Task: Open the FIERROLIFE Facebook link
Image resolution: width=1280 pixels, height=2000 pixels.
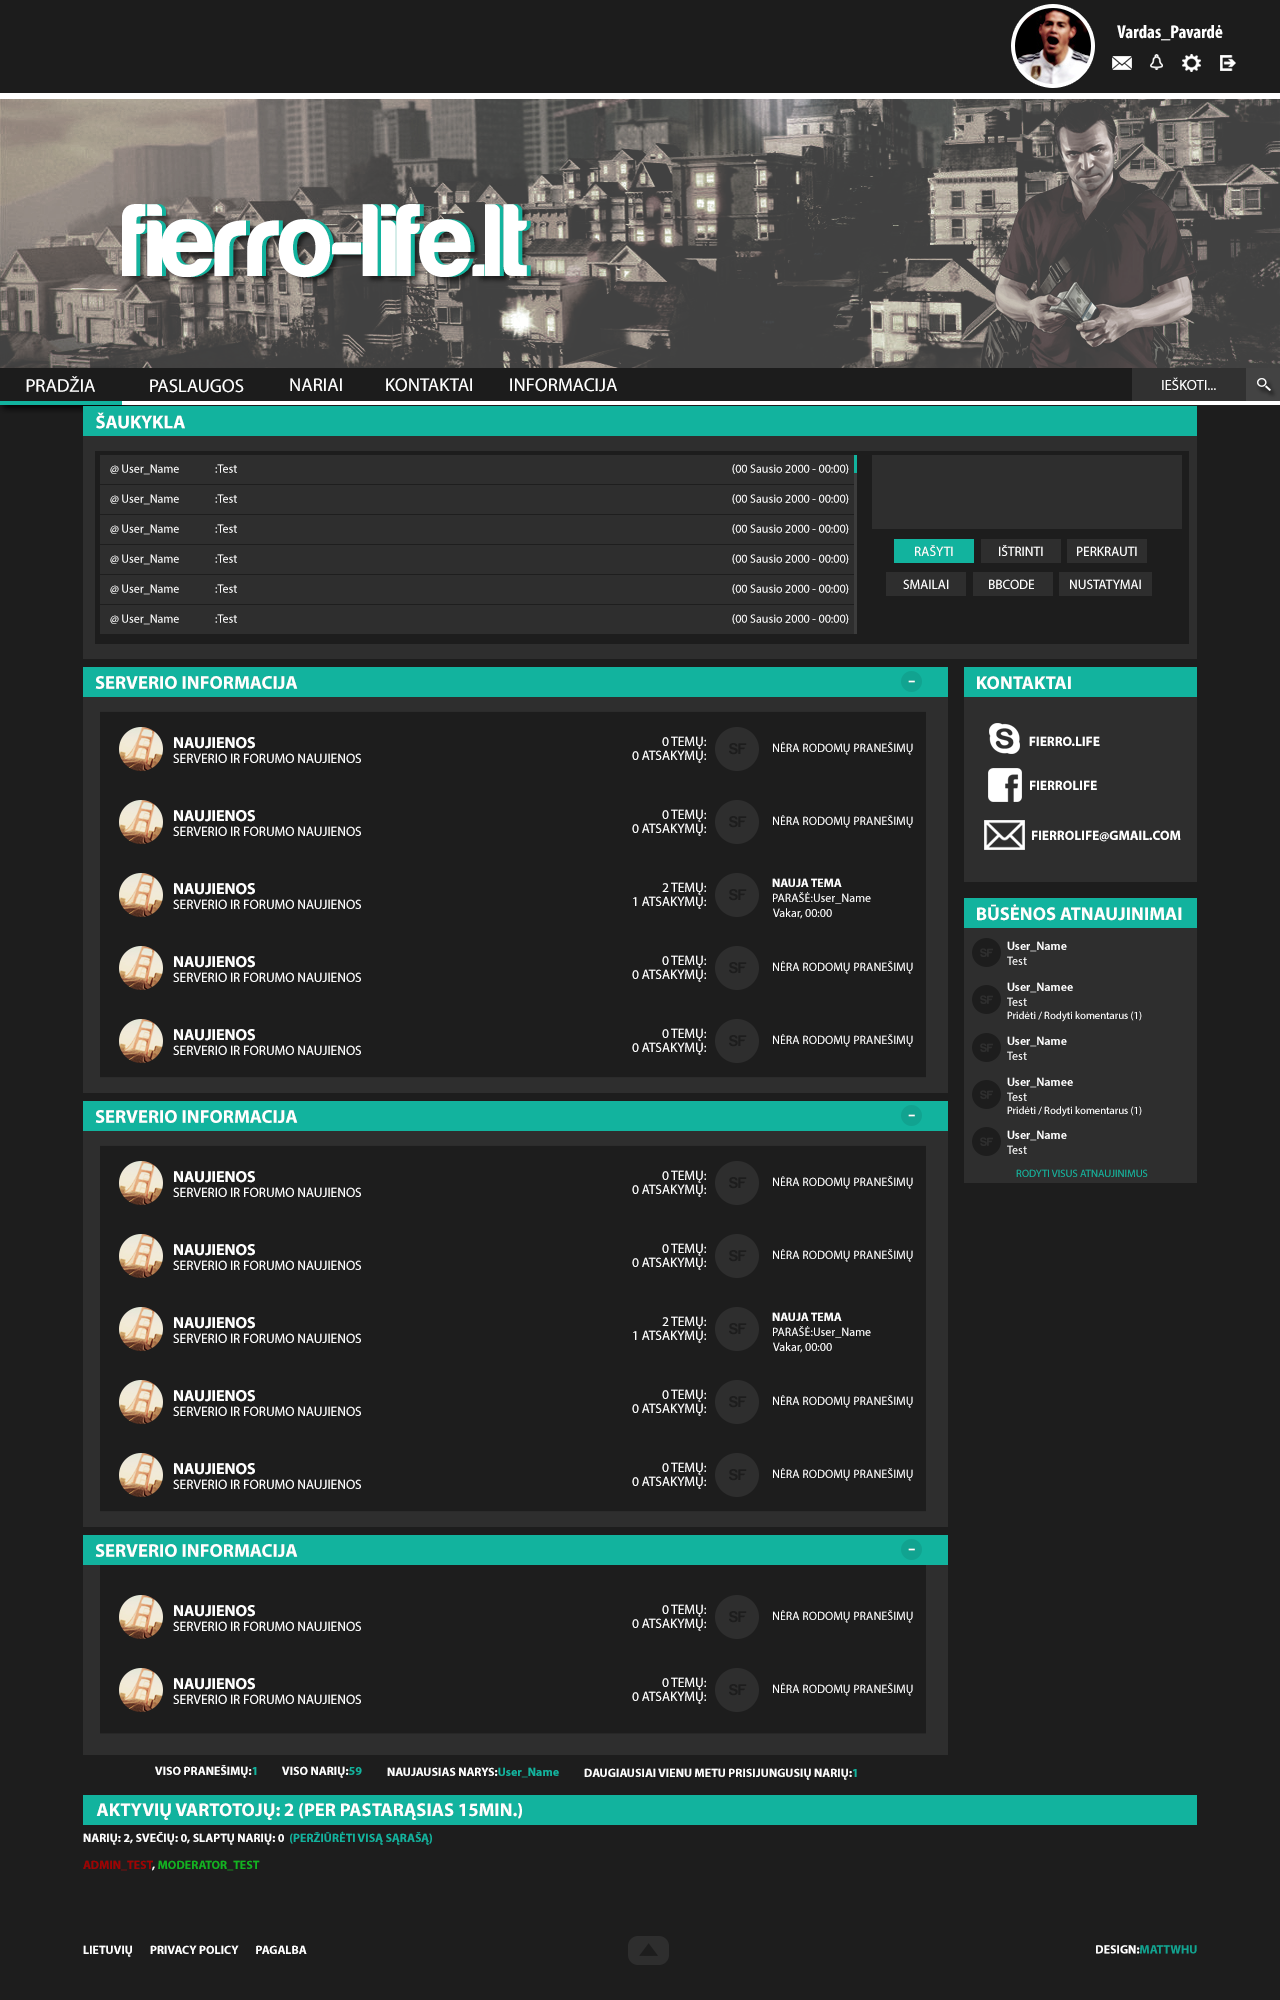Action: [x=1063, y=785]
